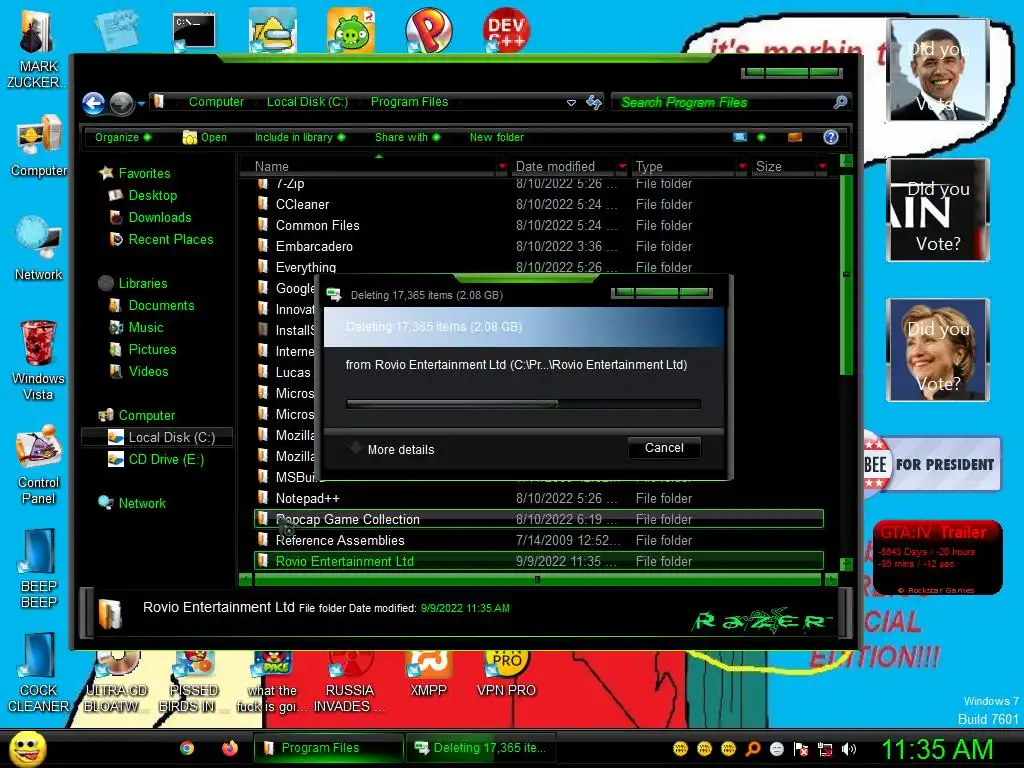The height and width of the screenshot is (768, 1024).
Task: Open Documents library
Action: coord(161,306)
